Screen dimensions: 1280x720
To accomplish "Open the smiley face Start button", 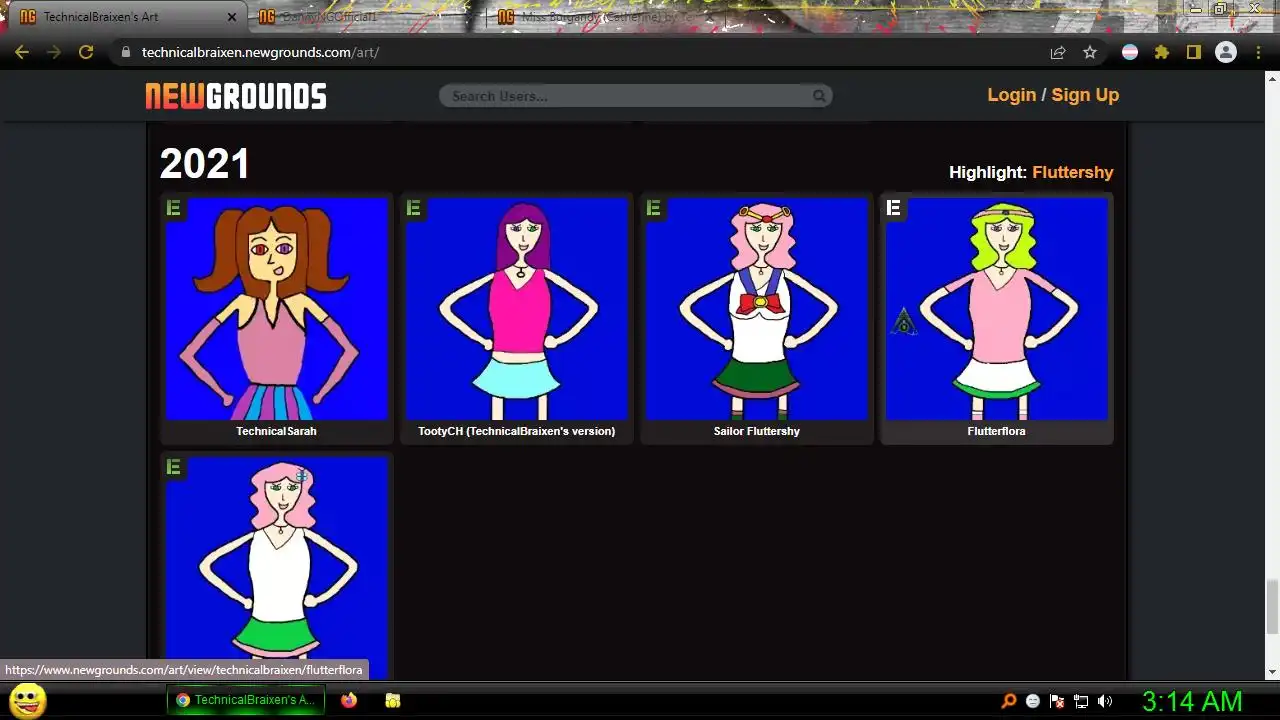I will (28, 700).
